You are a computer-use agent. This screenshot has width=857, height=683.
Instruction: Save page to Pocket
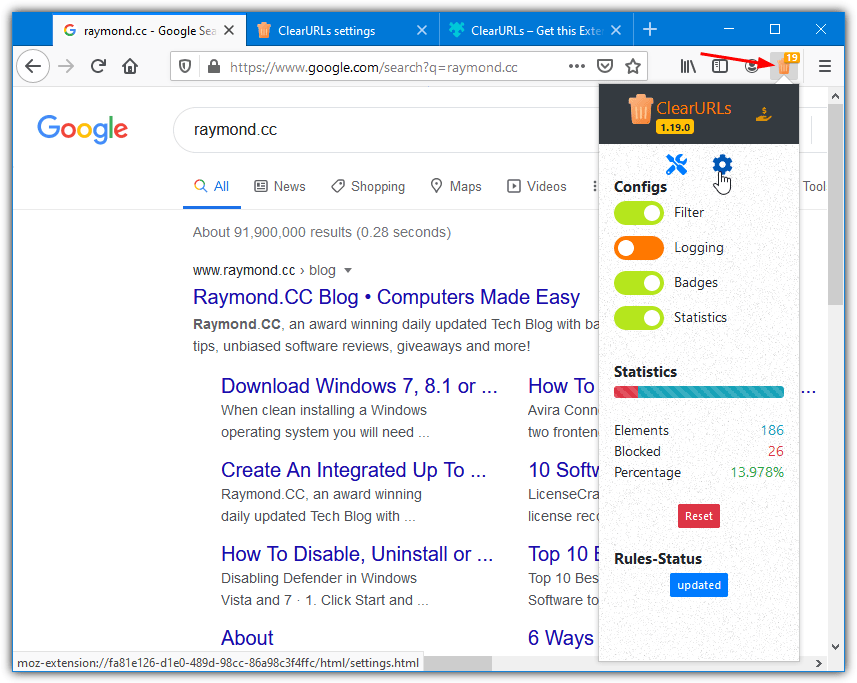[604, 67]
